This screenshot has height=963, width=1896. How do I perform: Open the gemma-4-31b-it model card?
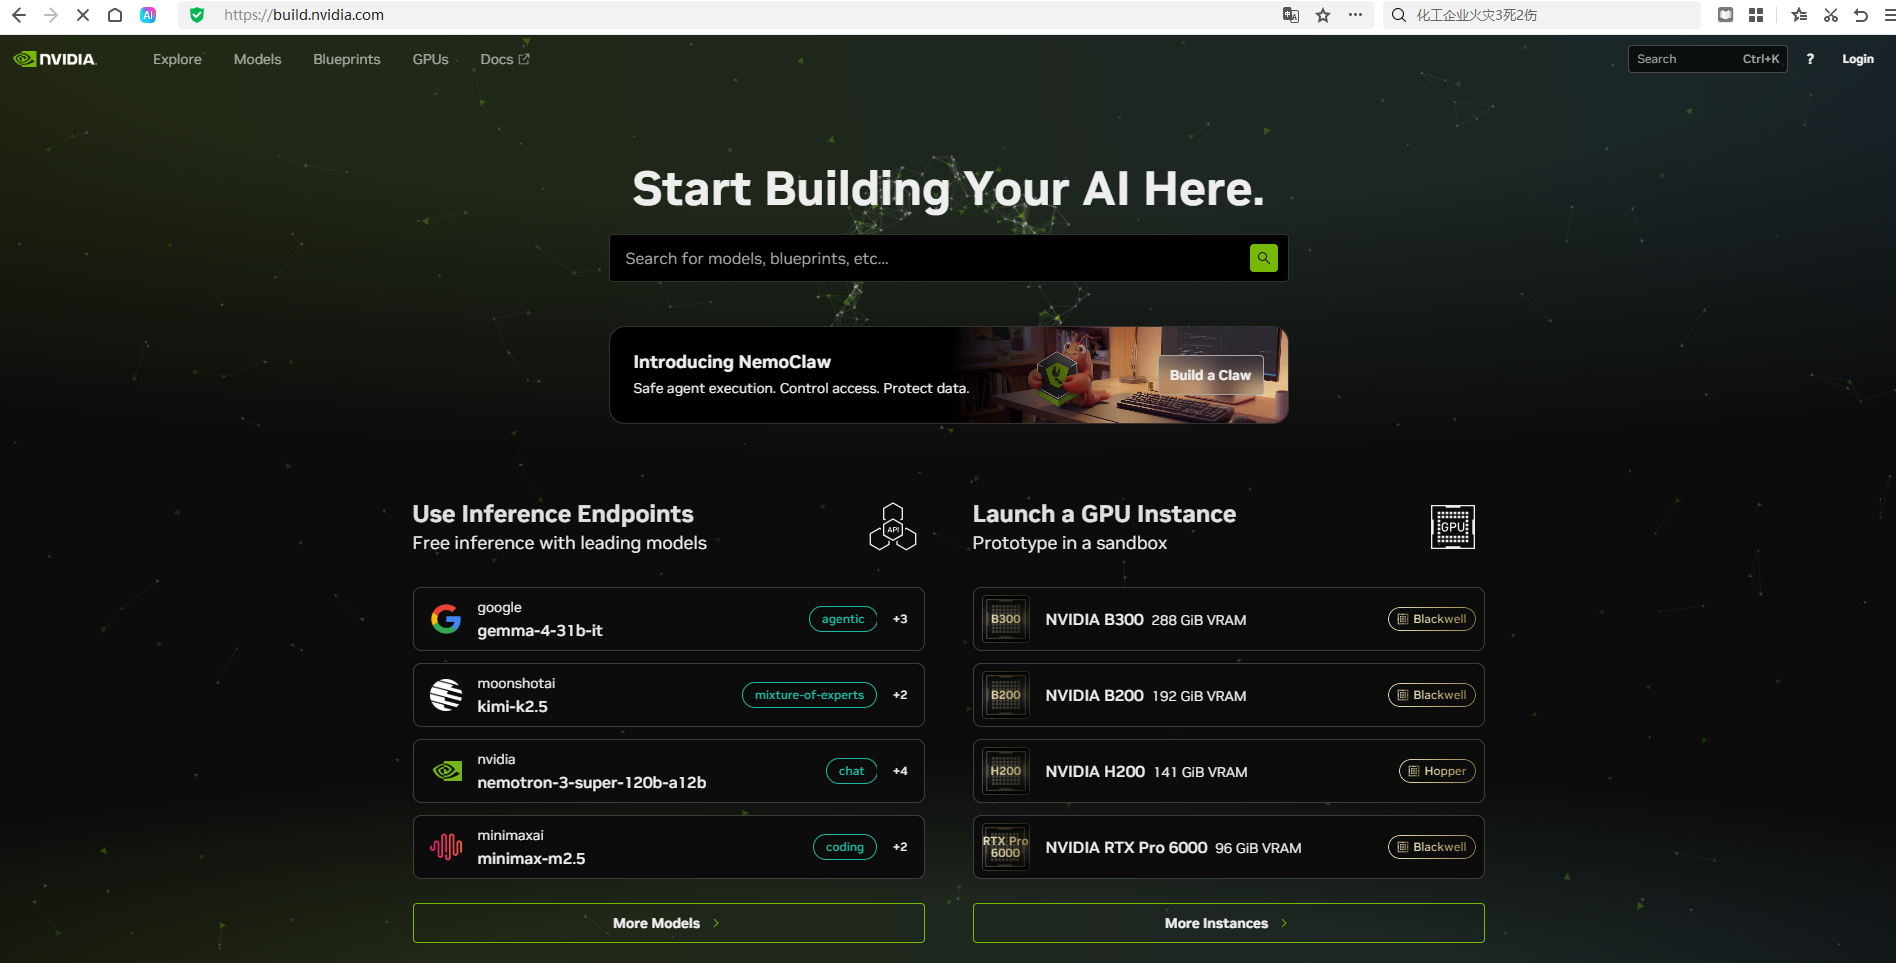click(x=669, y=619)
